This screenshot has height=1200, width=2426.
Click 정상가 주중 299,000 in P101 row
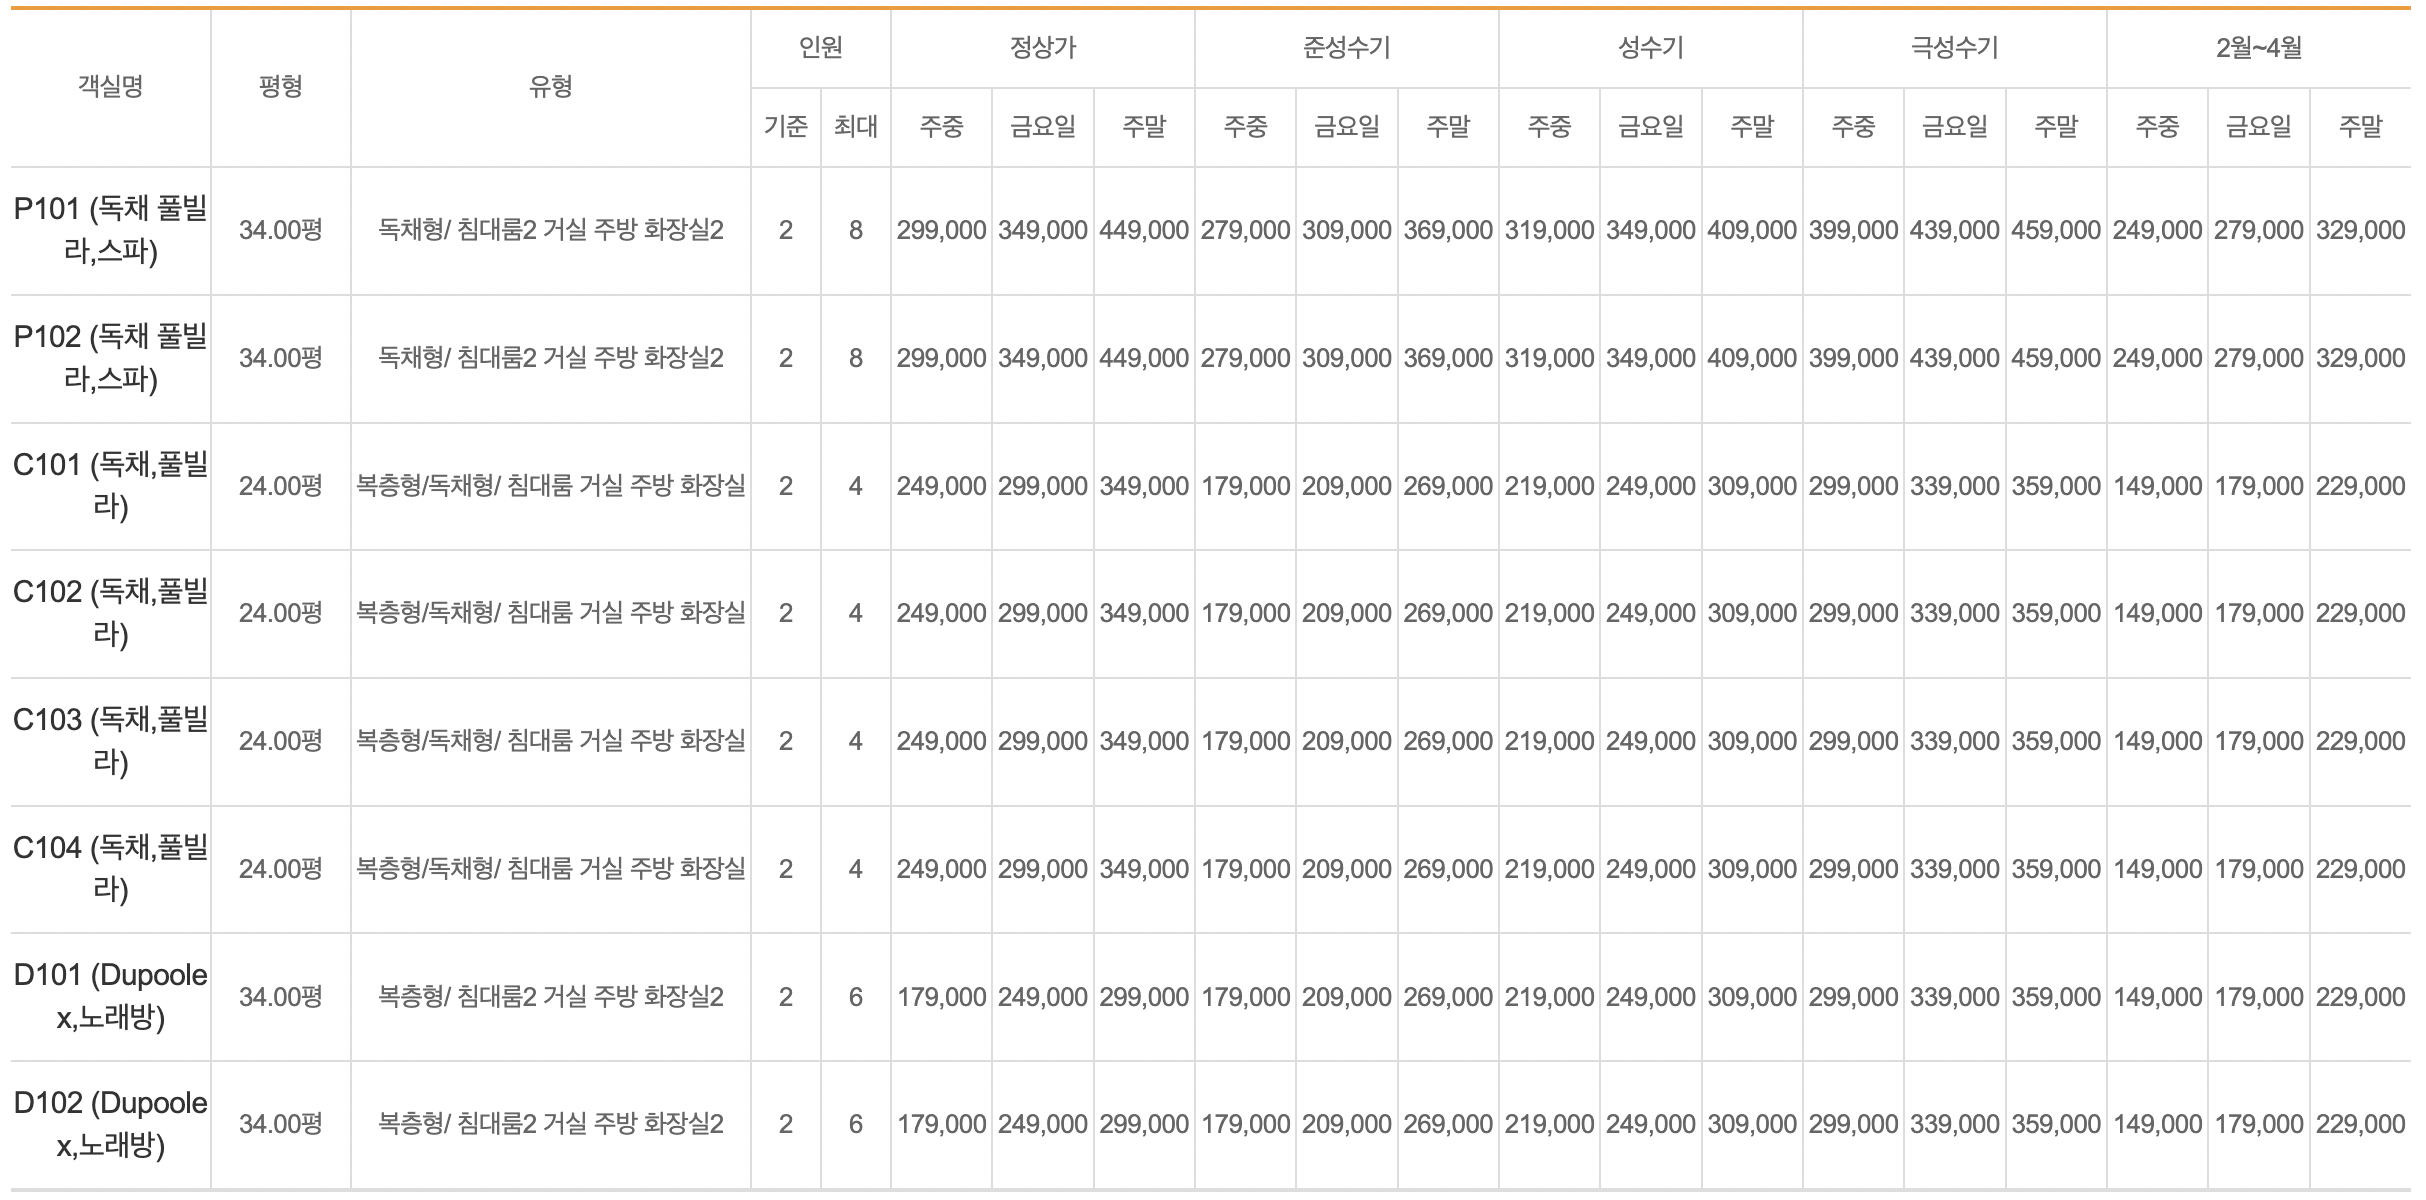pos(941,230)
